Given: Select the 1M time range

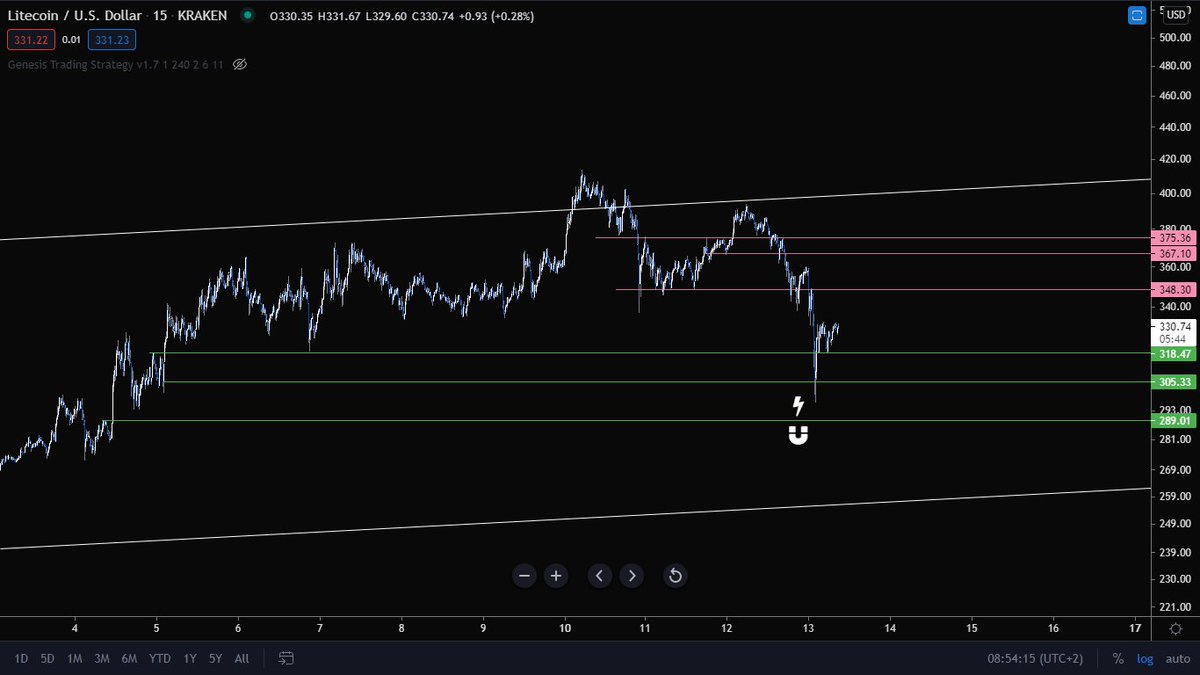Looking at the screenshot, I should pyautogui.click(x=75, y=658).
